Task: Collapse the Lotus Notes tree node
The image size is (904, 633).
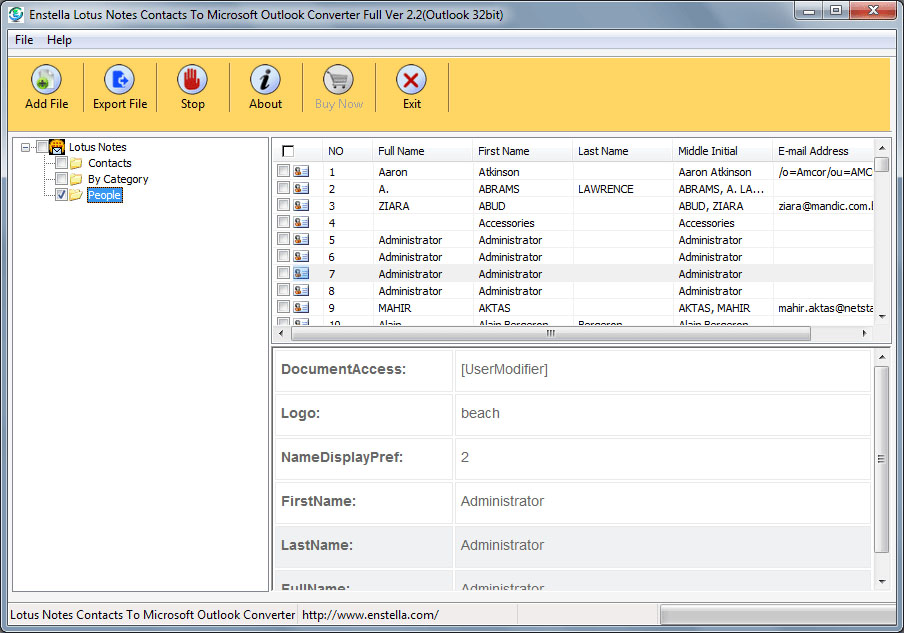Action: tap(25, 148)
